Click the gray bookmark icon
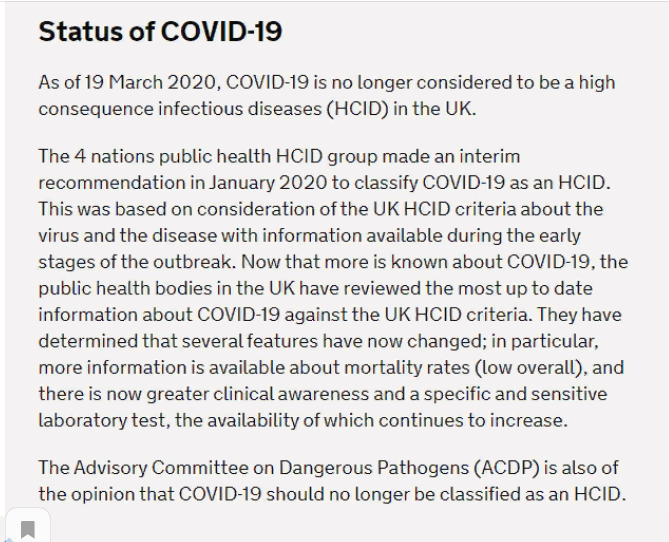Viewport: 669px width, 542px height. pos(28,529)
